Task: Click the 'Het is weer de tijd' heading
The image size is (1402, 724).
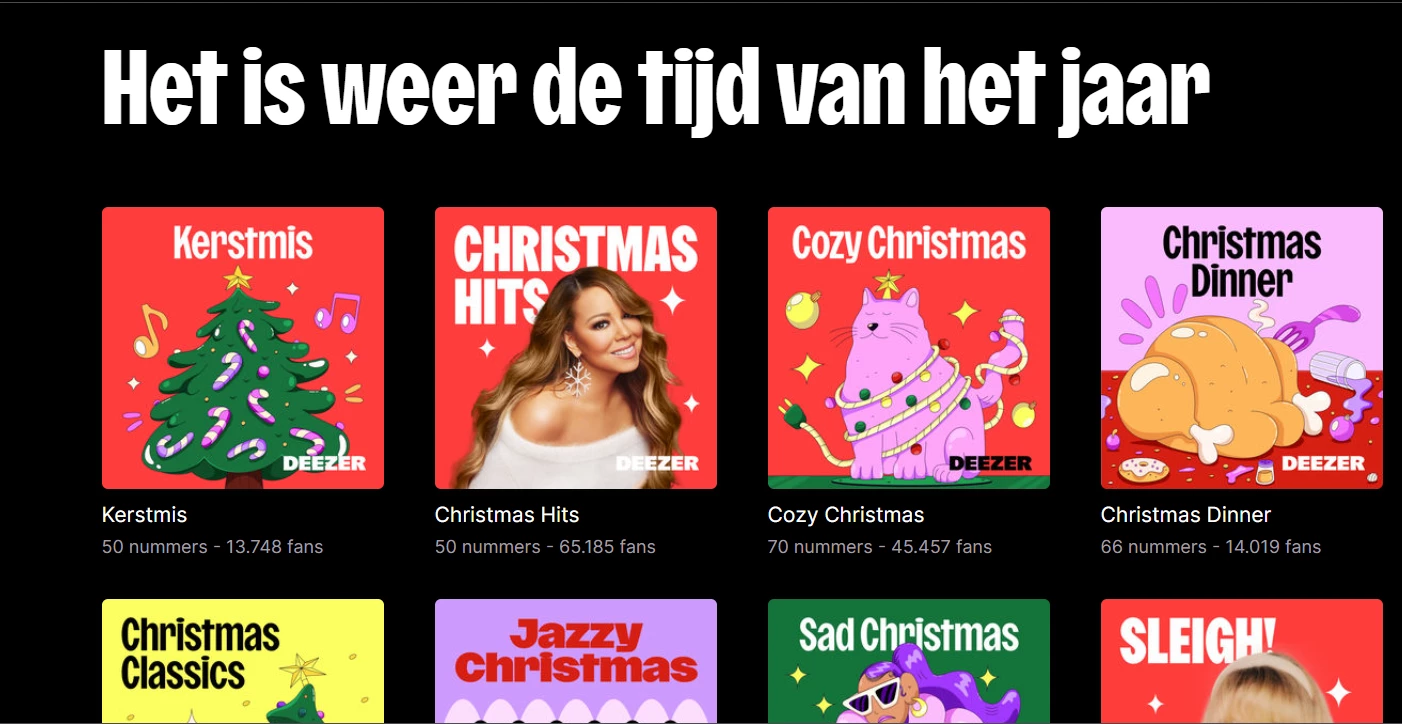Action: pyautogui.click(x=656, y=89)
